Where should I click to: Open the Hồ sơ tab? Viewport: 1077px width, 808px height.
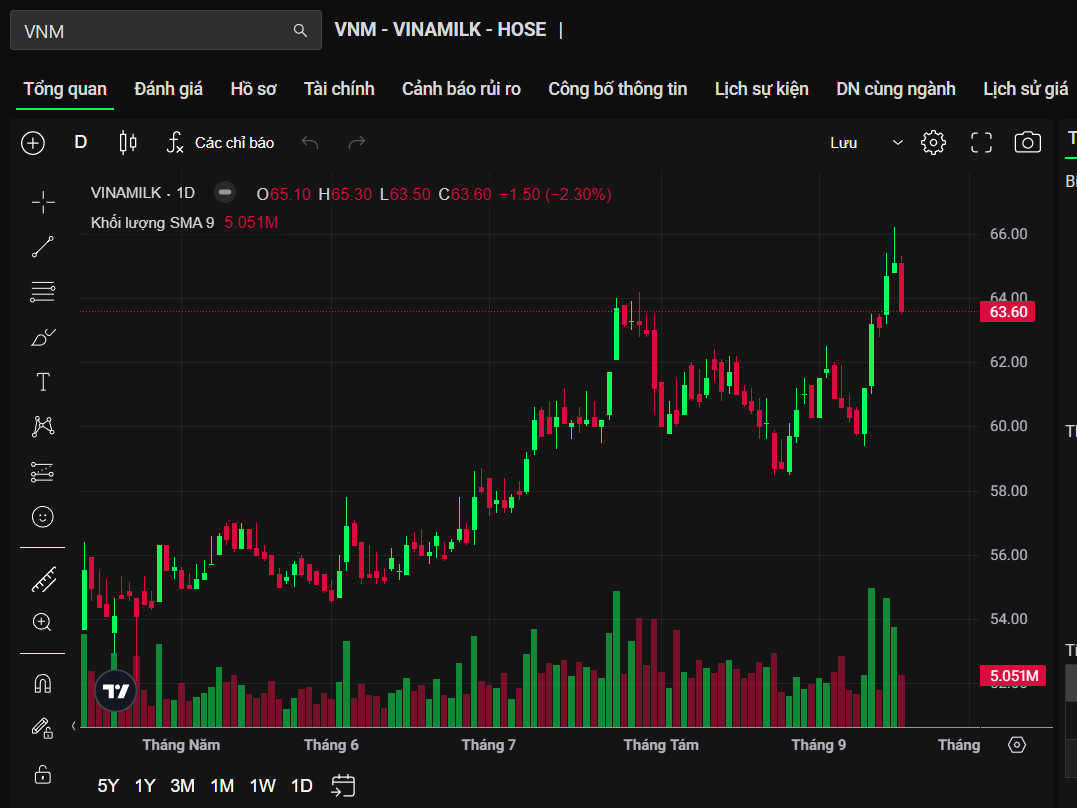pyautogui.click(x=253, y=89)
